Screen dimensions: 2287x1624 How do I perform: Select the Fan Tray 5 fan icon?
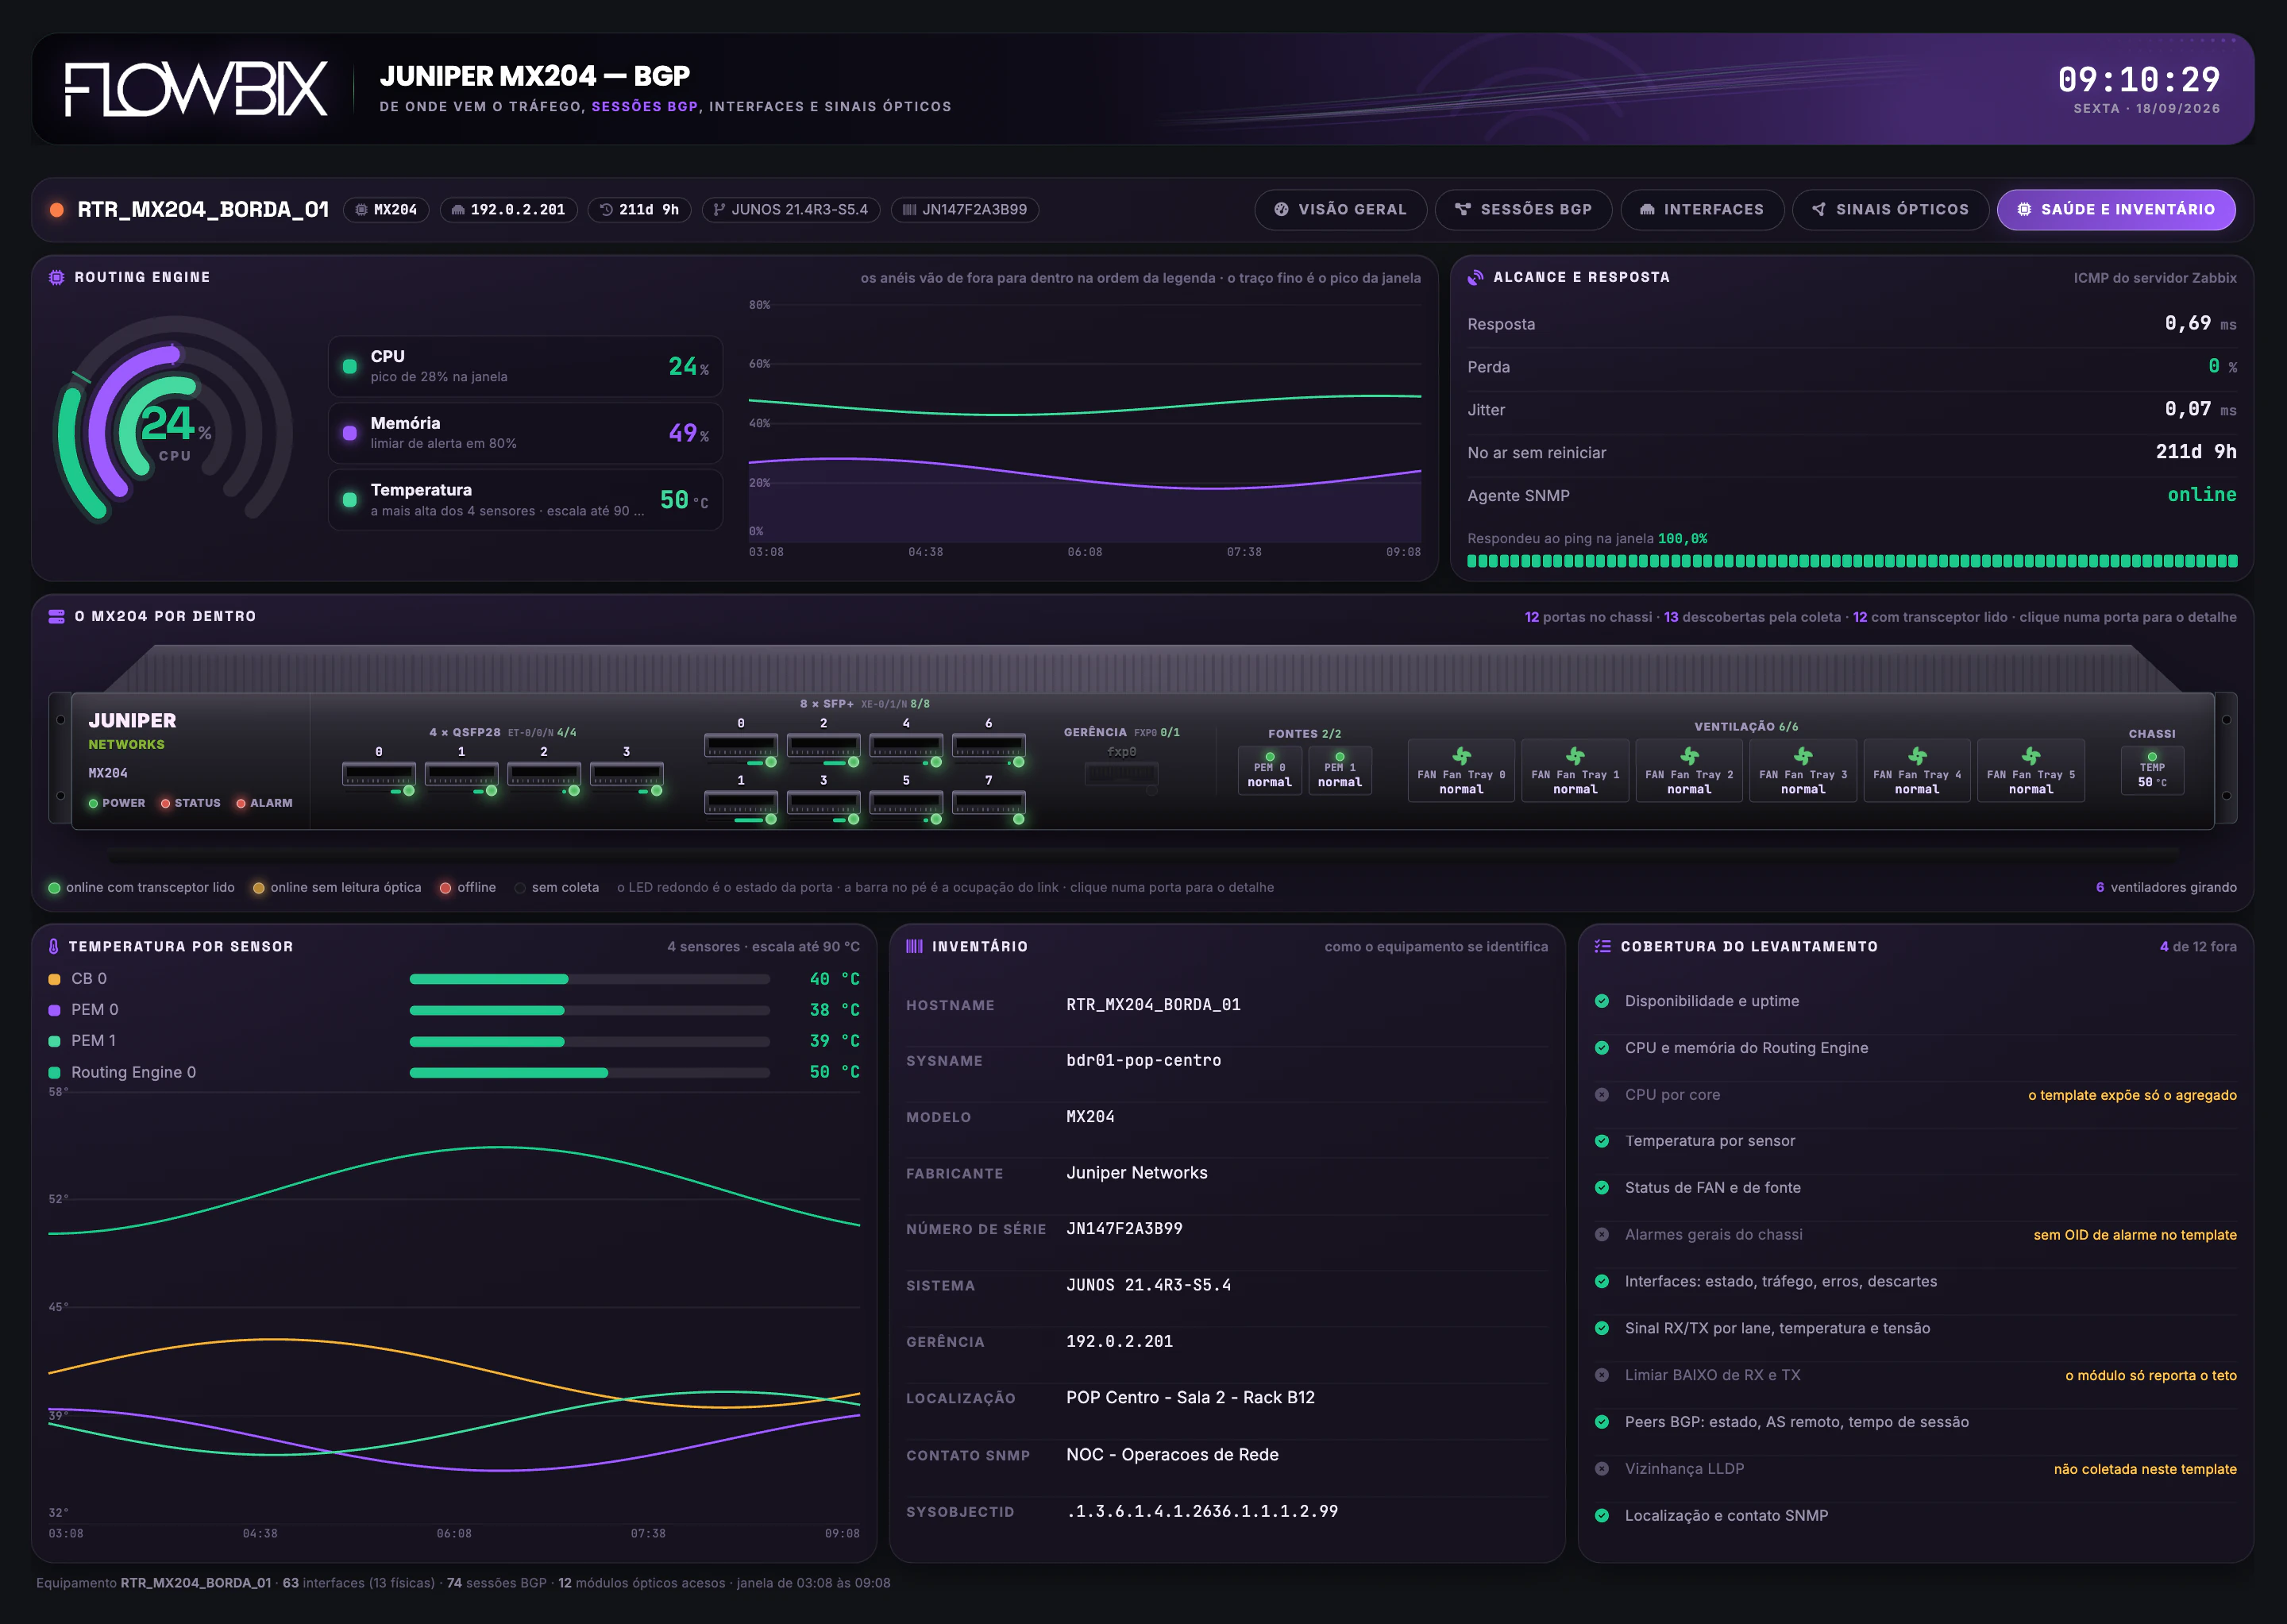click(x=2031, y=756)
